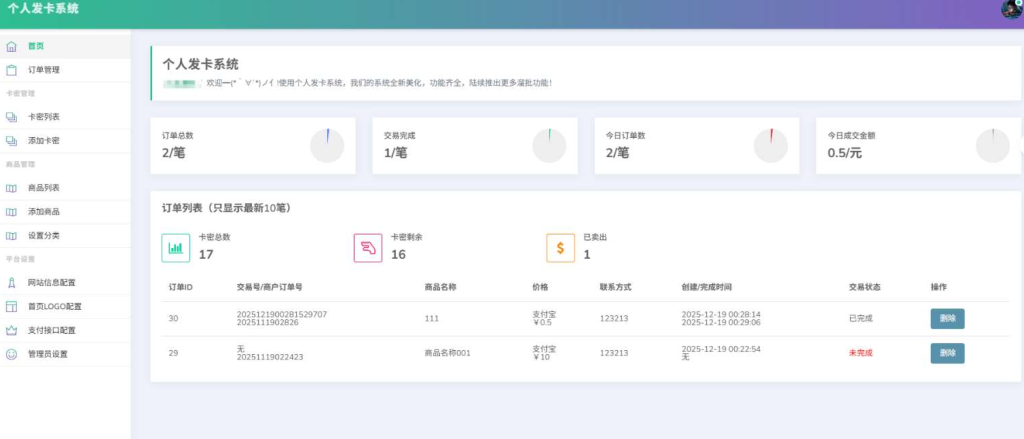This screenshot has height=439, width=1024.
Task: Click the 交易号/商户订单号 column header
Action: tap(269, 287)
